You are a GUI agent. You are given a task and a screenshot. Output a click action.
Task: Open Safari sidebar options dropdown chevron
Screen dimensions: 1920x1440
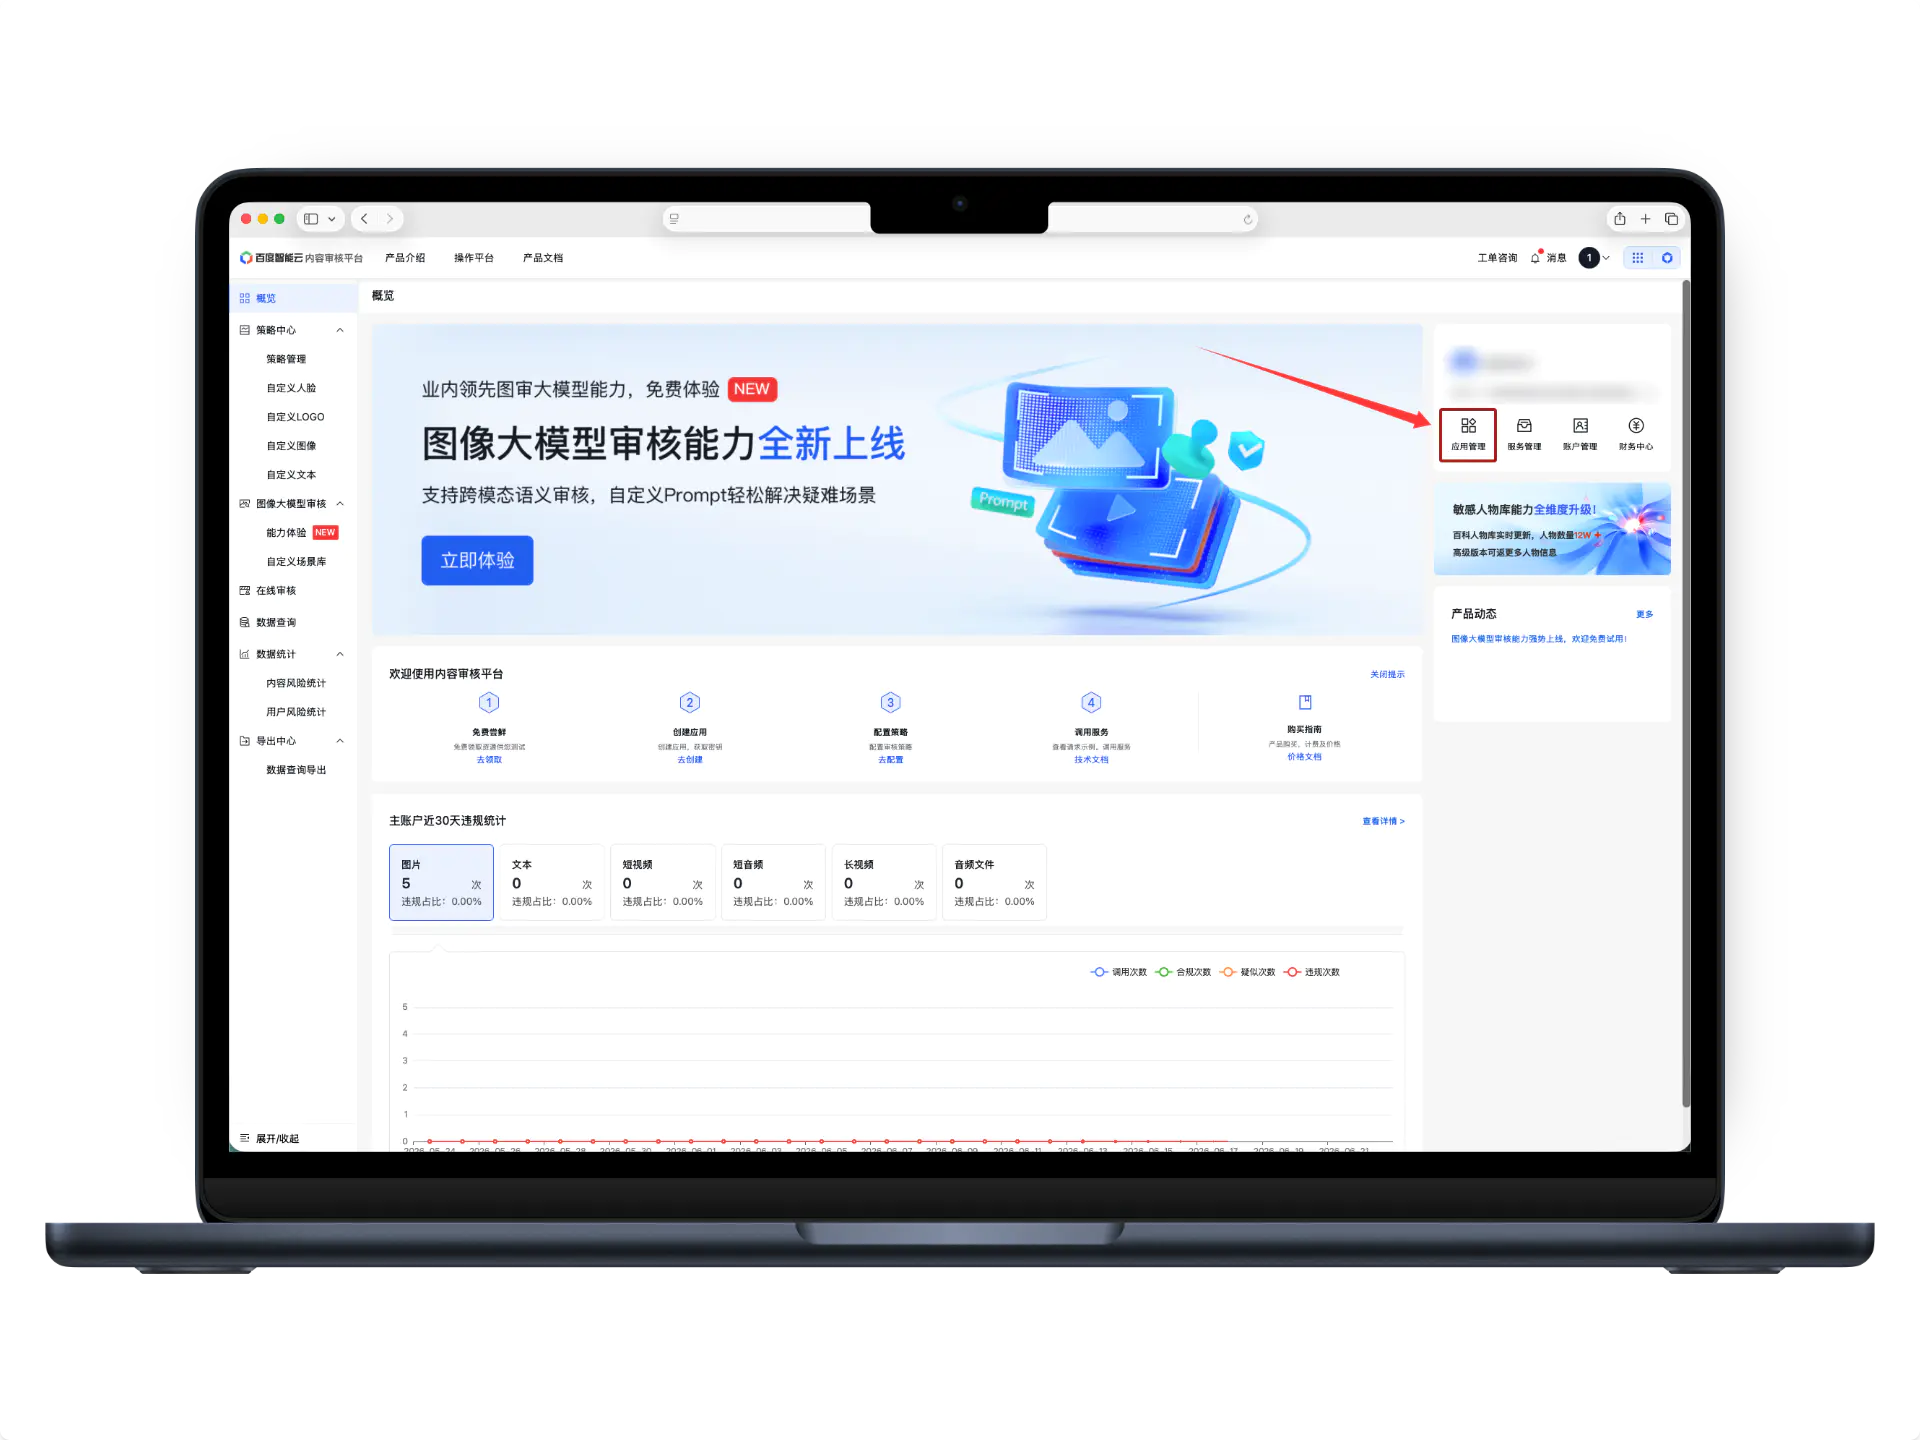pyautogui.click(x=331, y=219)
